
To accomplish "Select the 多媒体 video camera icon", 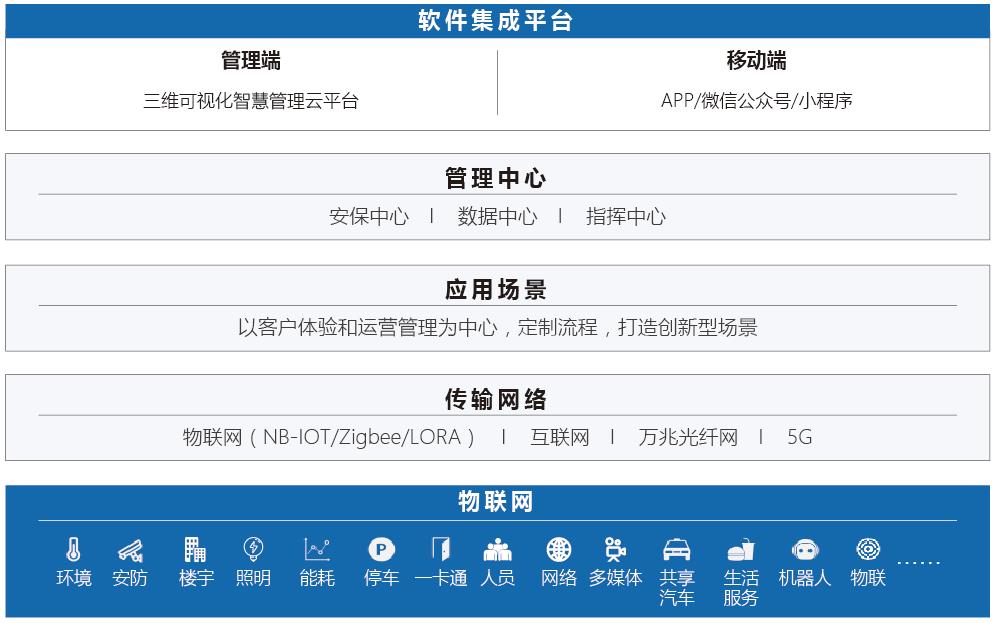I will [615, 549].
